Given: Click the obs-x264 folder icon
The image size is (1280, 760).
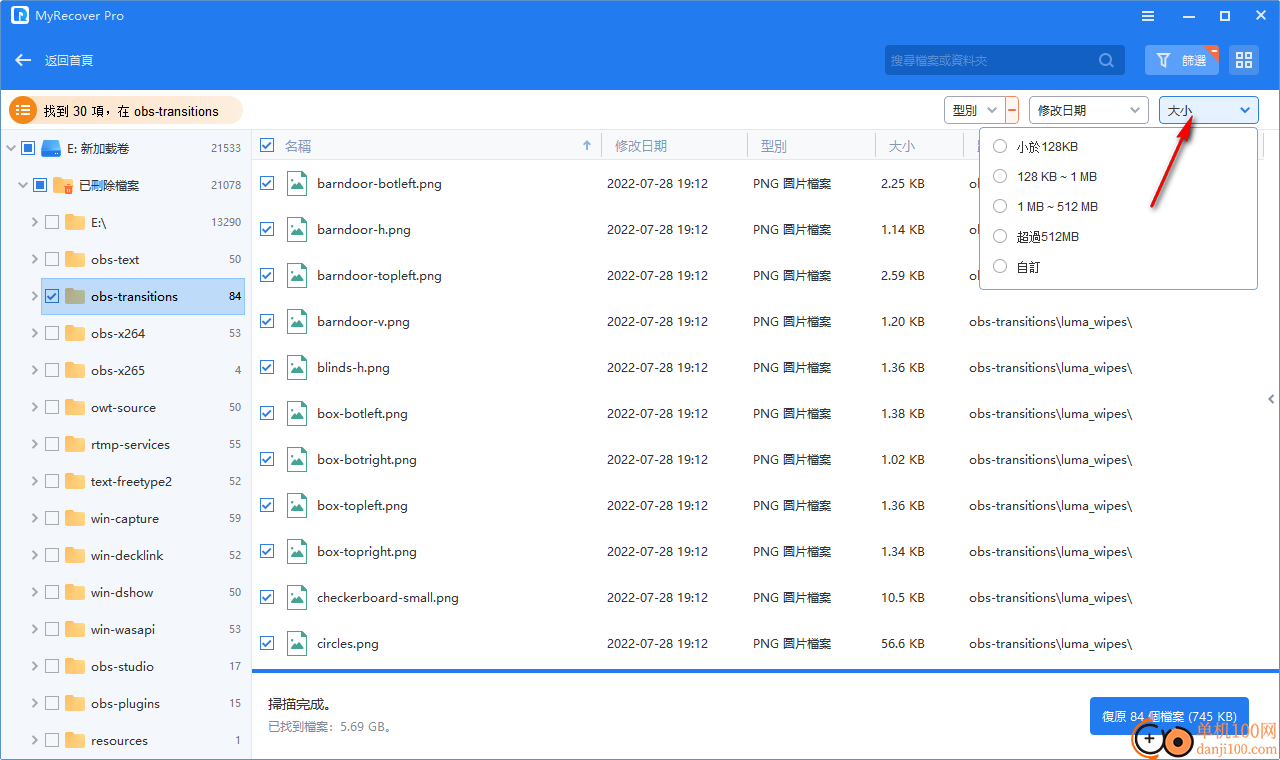Looking at the screenshot, I should point(75,333).
